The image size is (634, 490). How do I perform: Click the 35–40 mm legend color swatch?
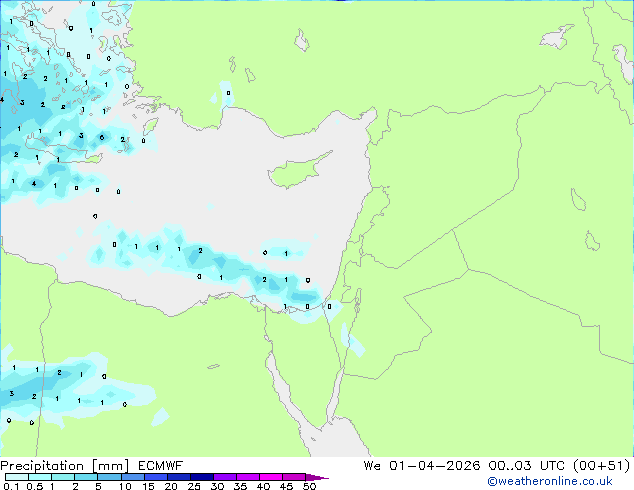[x=248, y=477]
